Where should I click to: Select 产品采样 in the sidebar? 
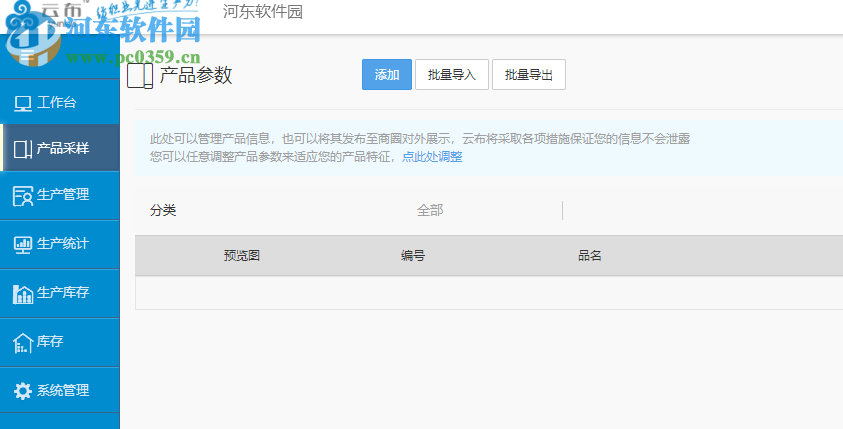[60, 148]
